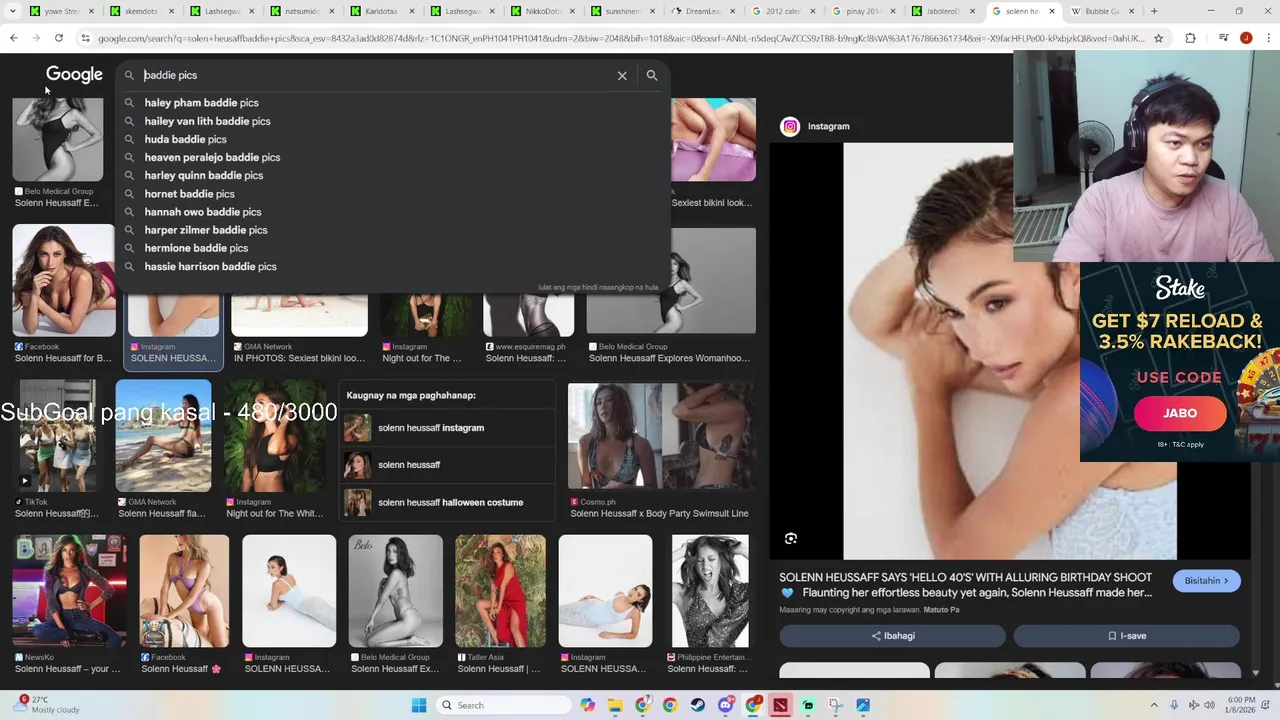Click the browser address bar URL
Viewport: 1280px width, 720px height.
coord(620,38)
